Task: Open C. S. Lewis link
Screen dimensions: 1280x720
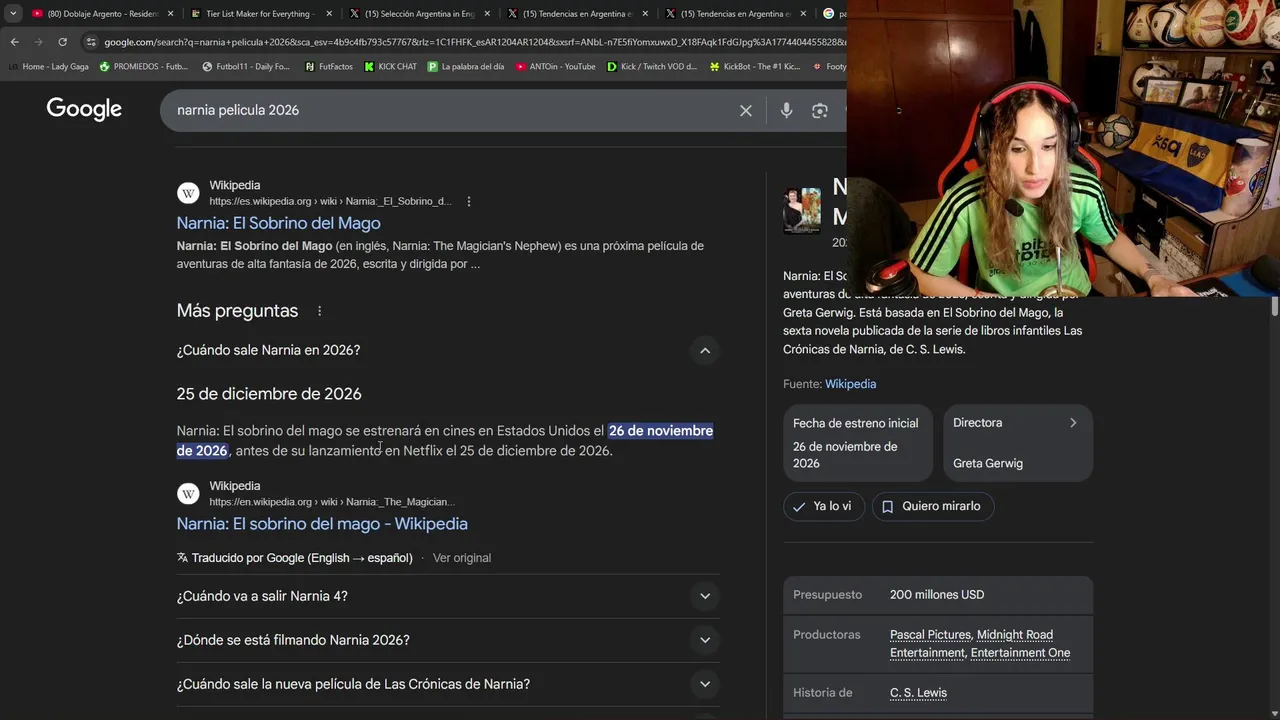Action: tap(918, 693)
